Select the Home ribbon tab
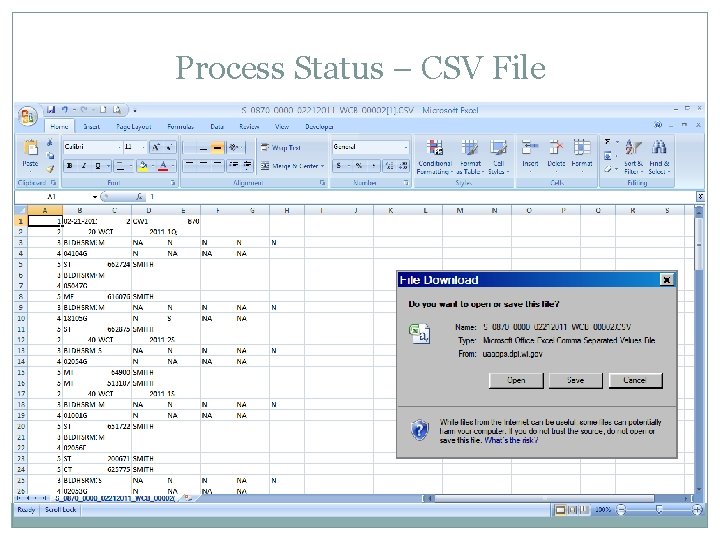The image size is (720, 540). coord(59,126)
